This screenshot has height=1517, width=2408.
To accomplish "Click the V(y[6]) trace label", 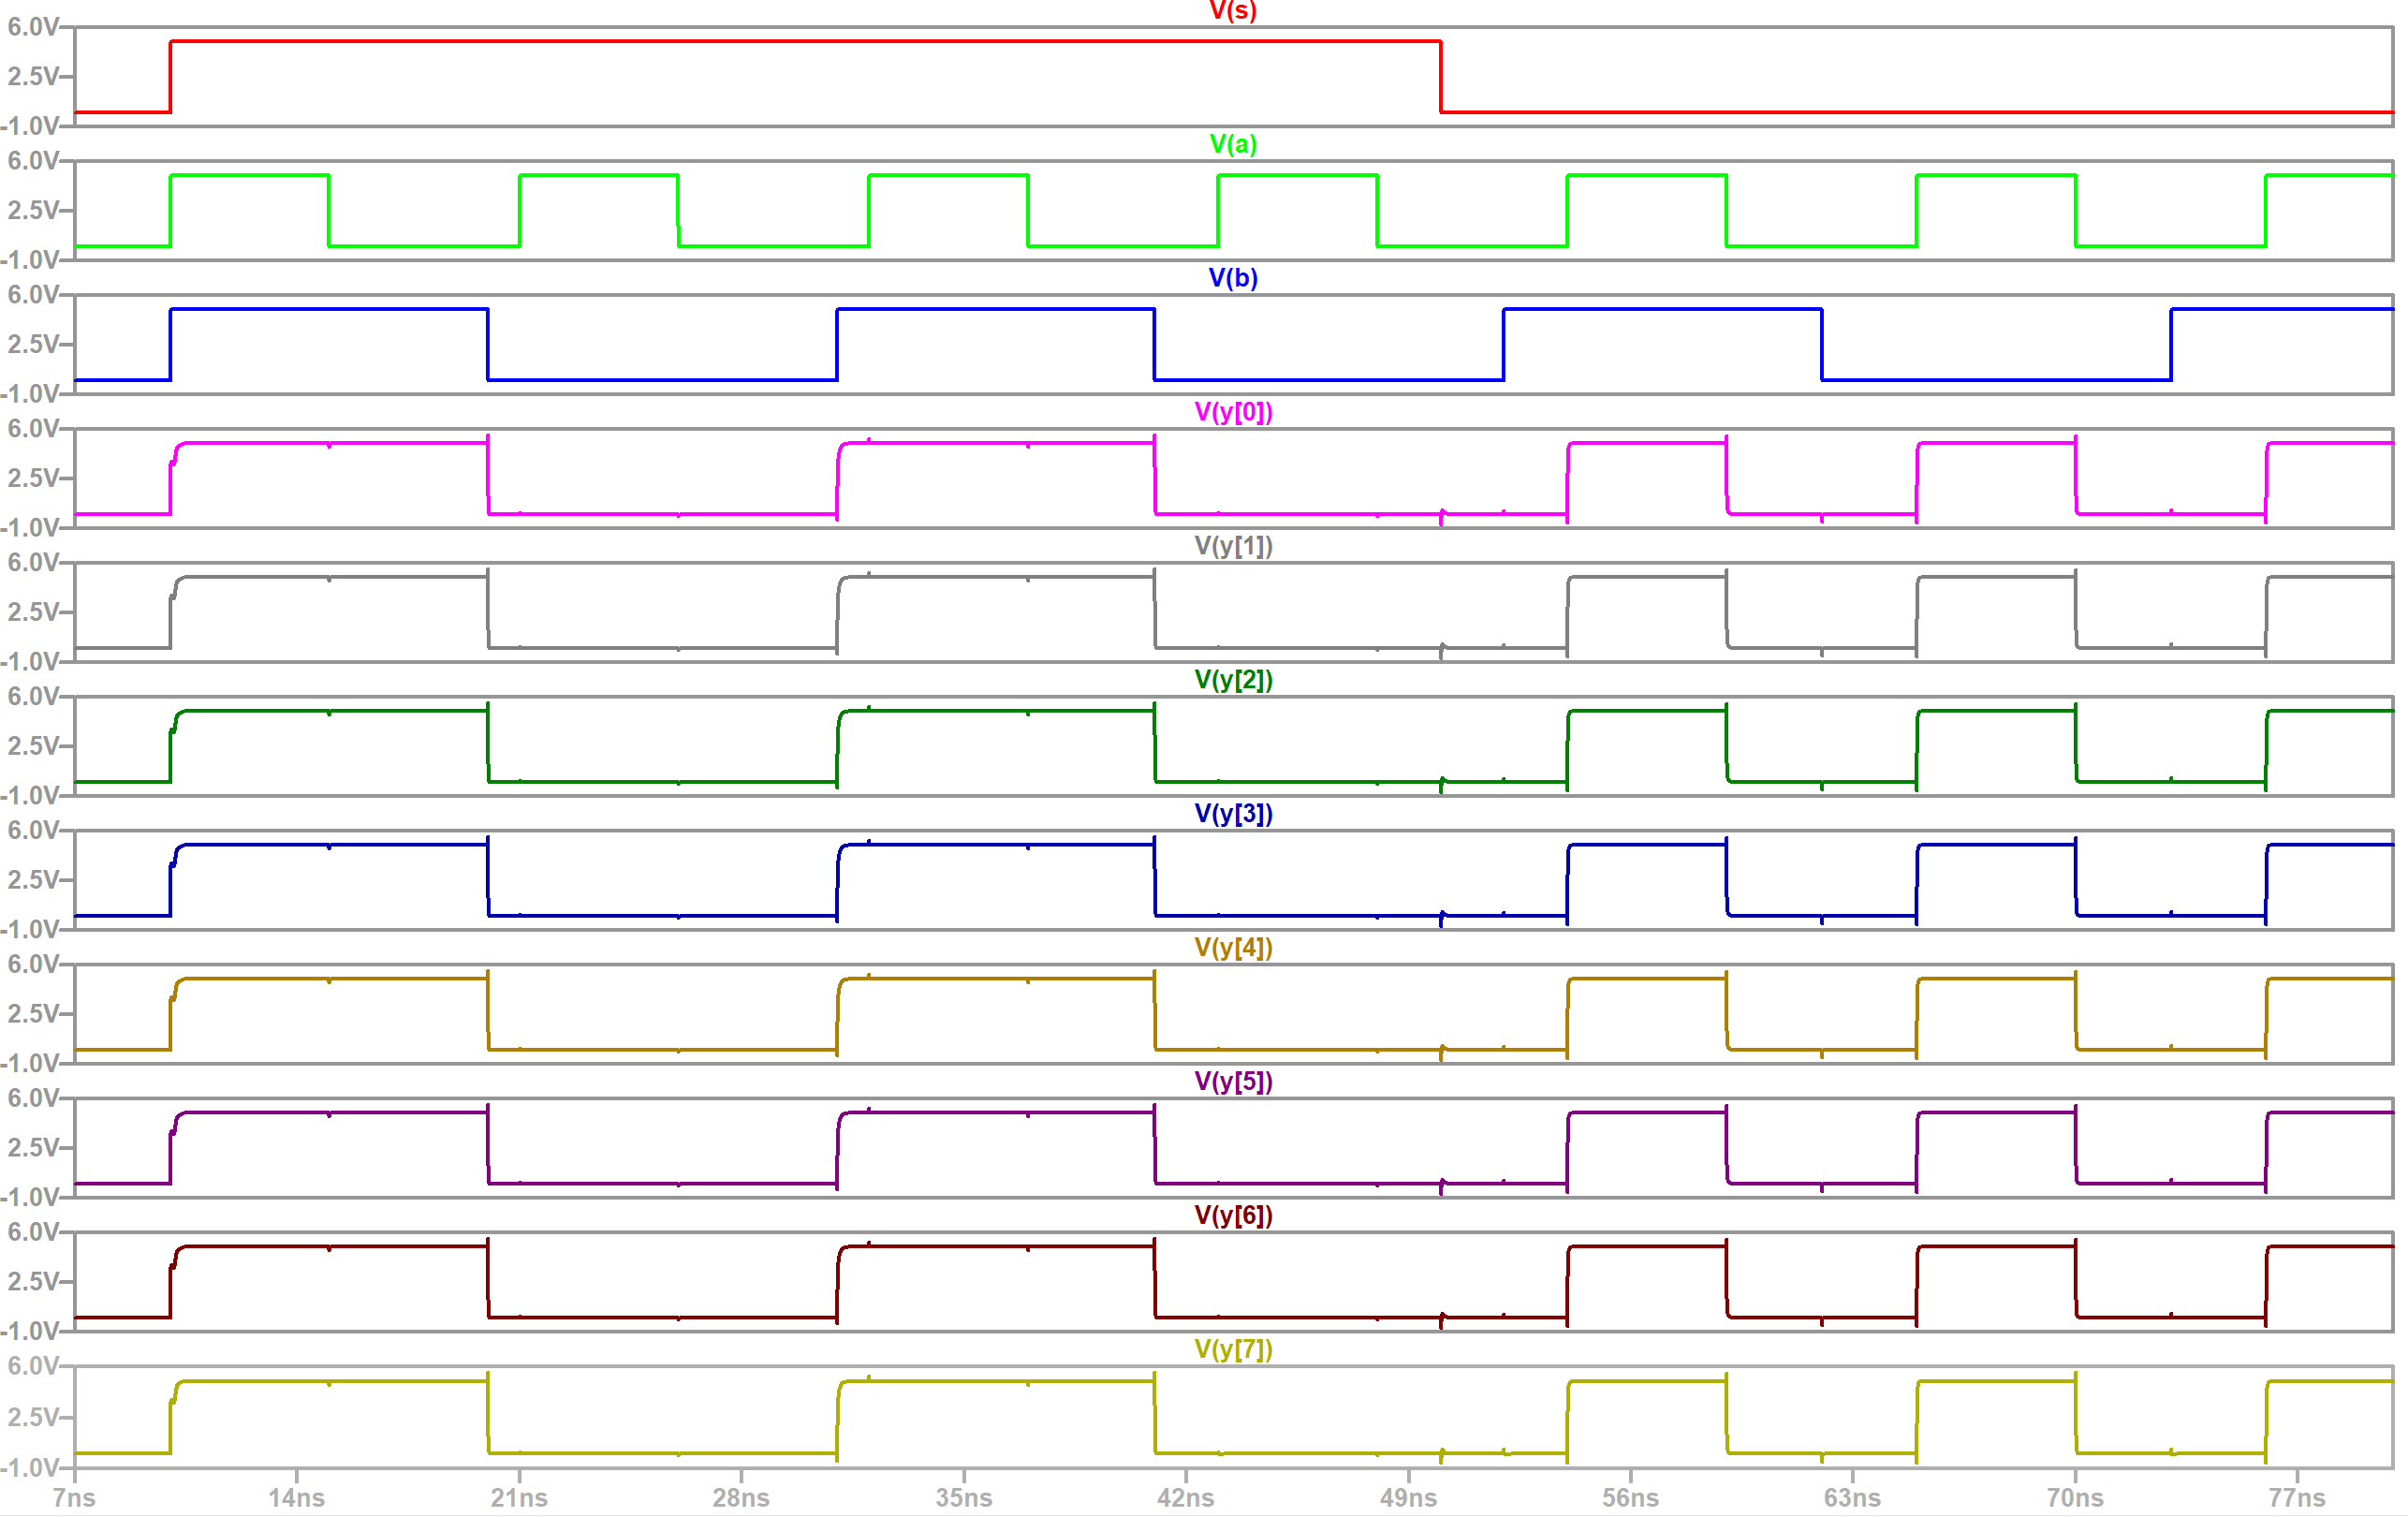I will [1232, 1216].
